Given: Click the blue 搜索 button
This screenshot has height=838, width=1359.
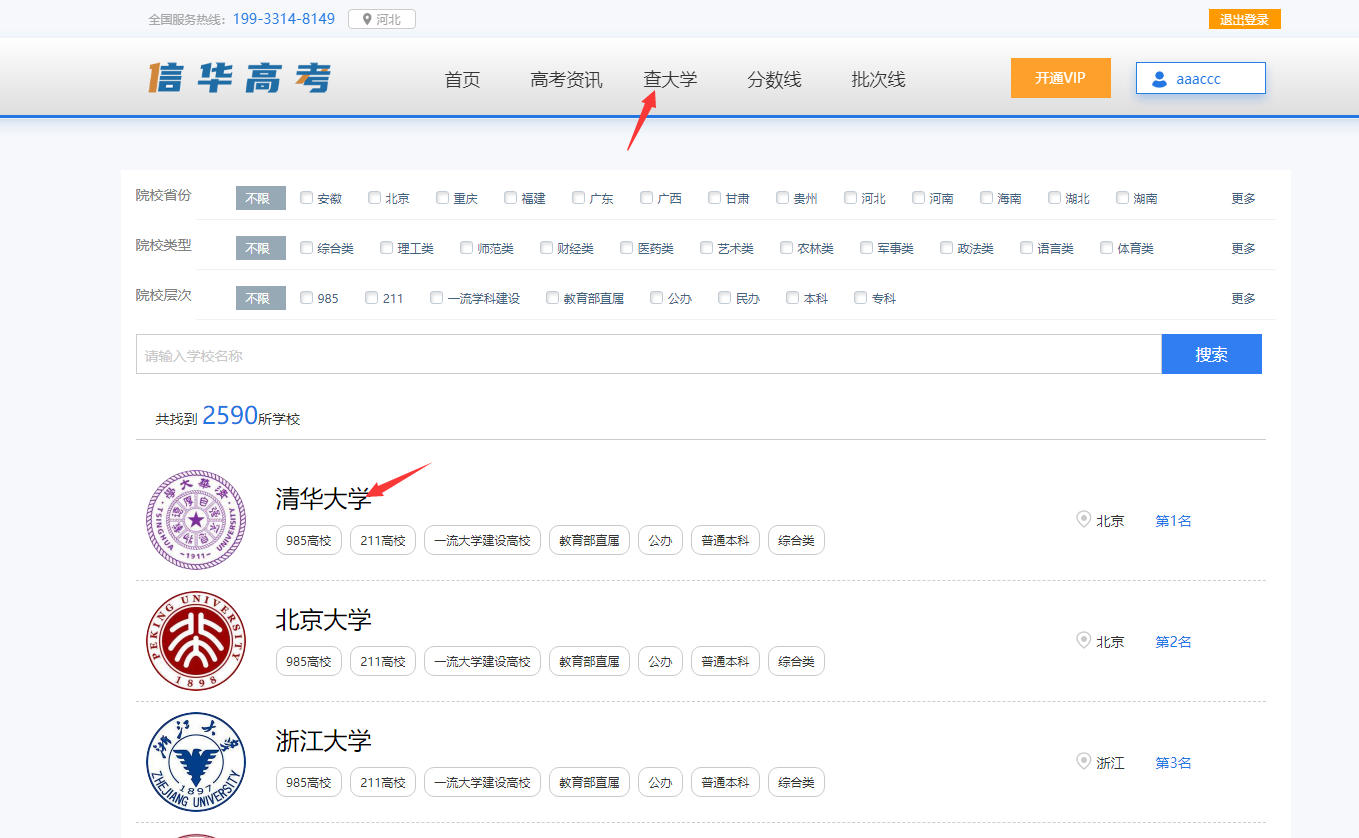Looking at the screenshot, I should [x=1212, y=354].
